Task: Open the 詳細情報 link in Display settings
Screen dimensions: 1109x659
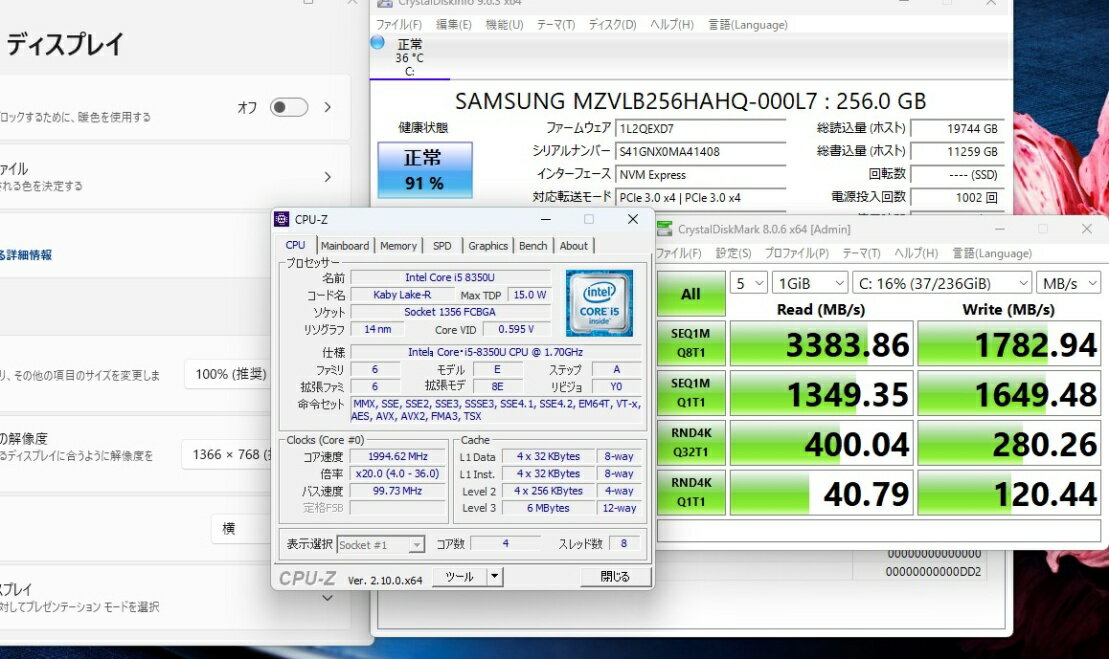Action: coord(26,255)
